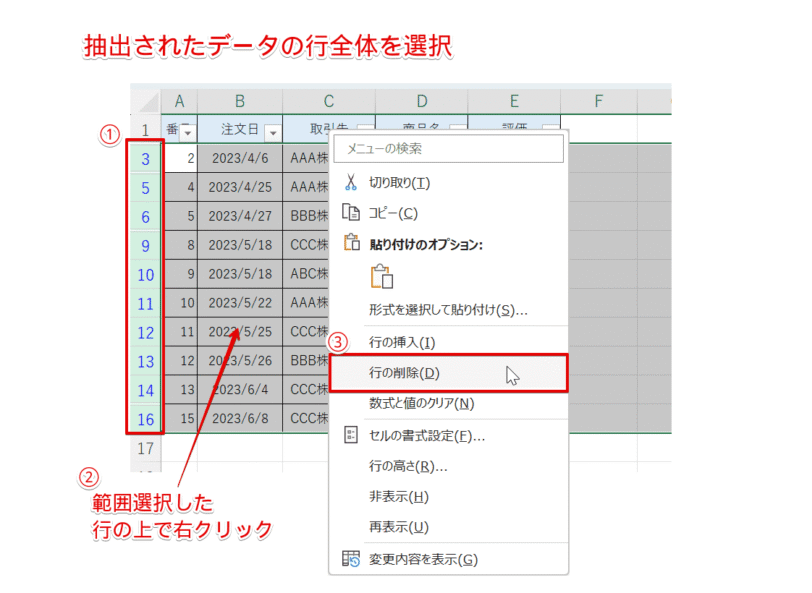
Task: Choose 形式を選択して貼り付け(S)...
Action: pyautogui.click(x=448, y=310)
